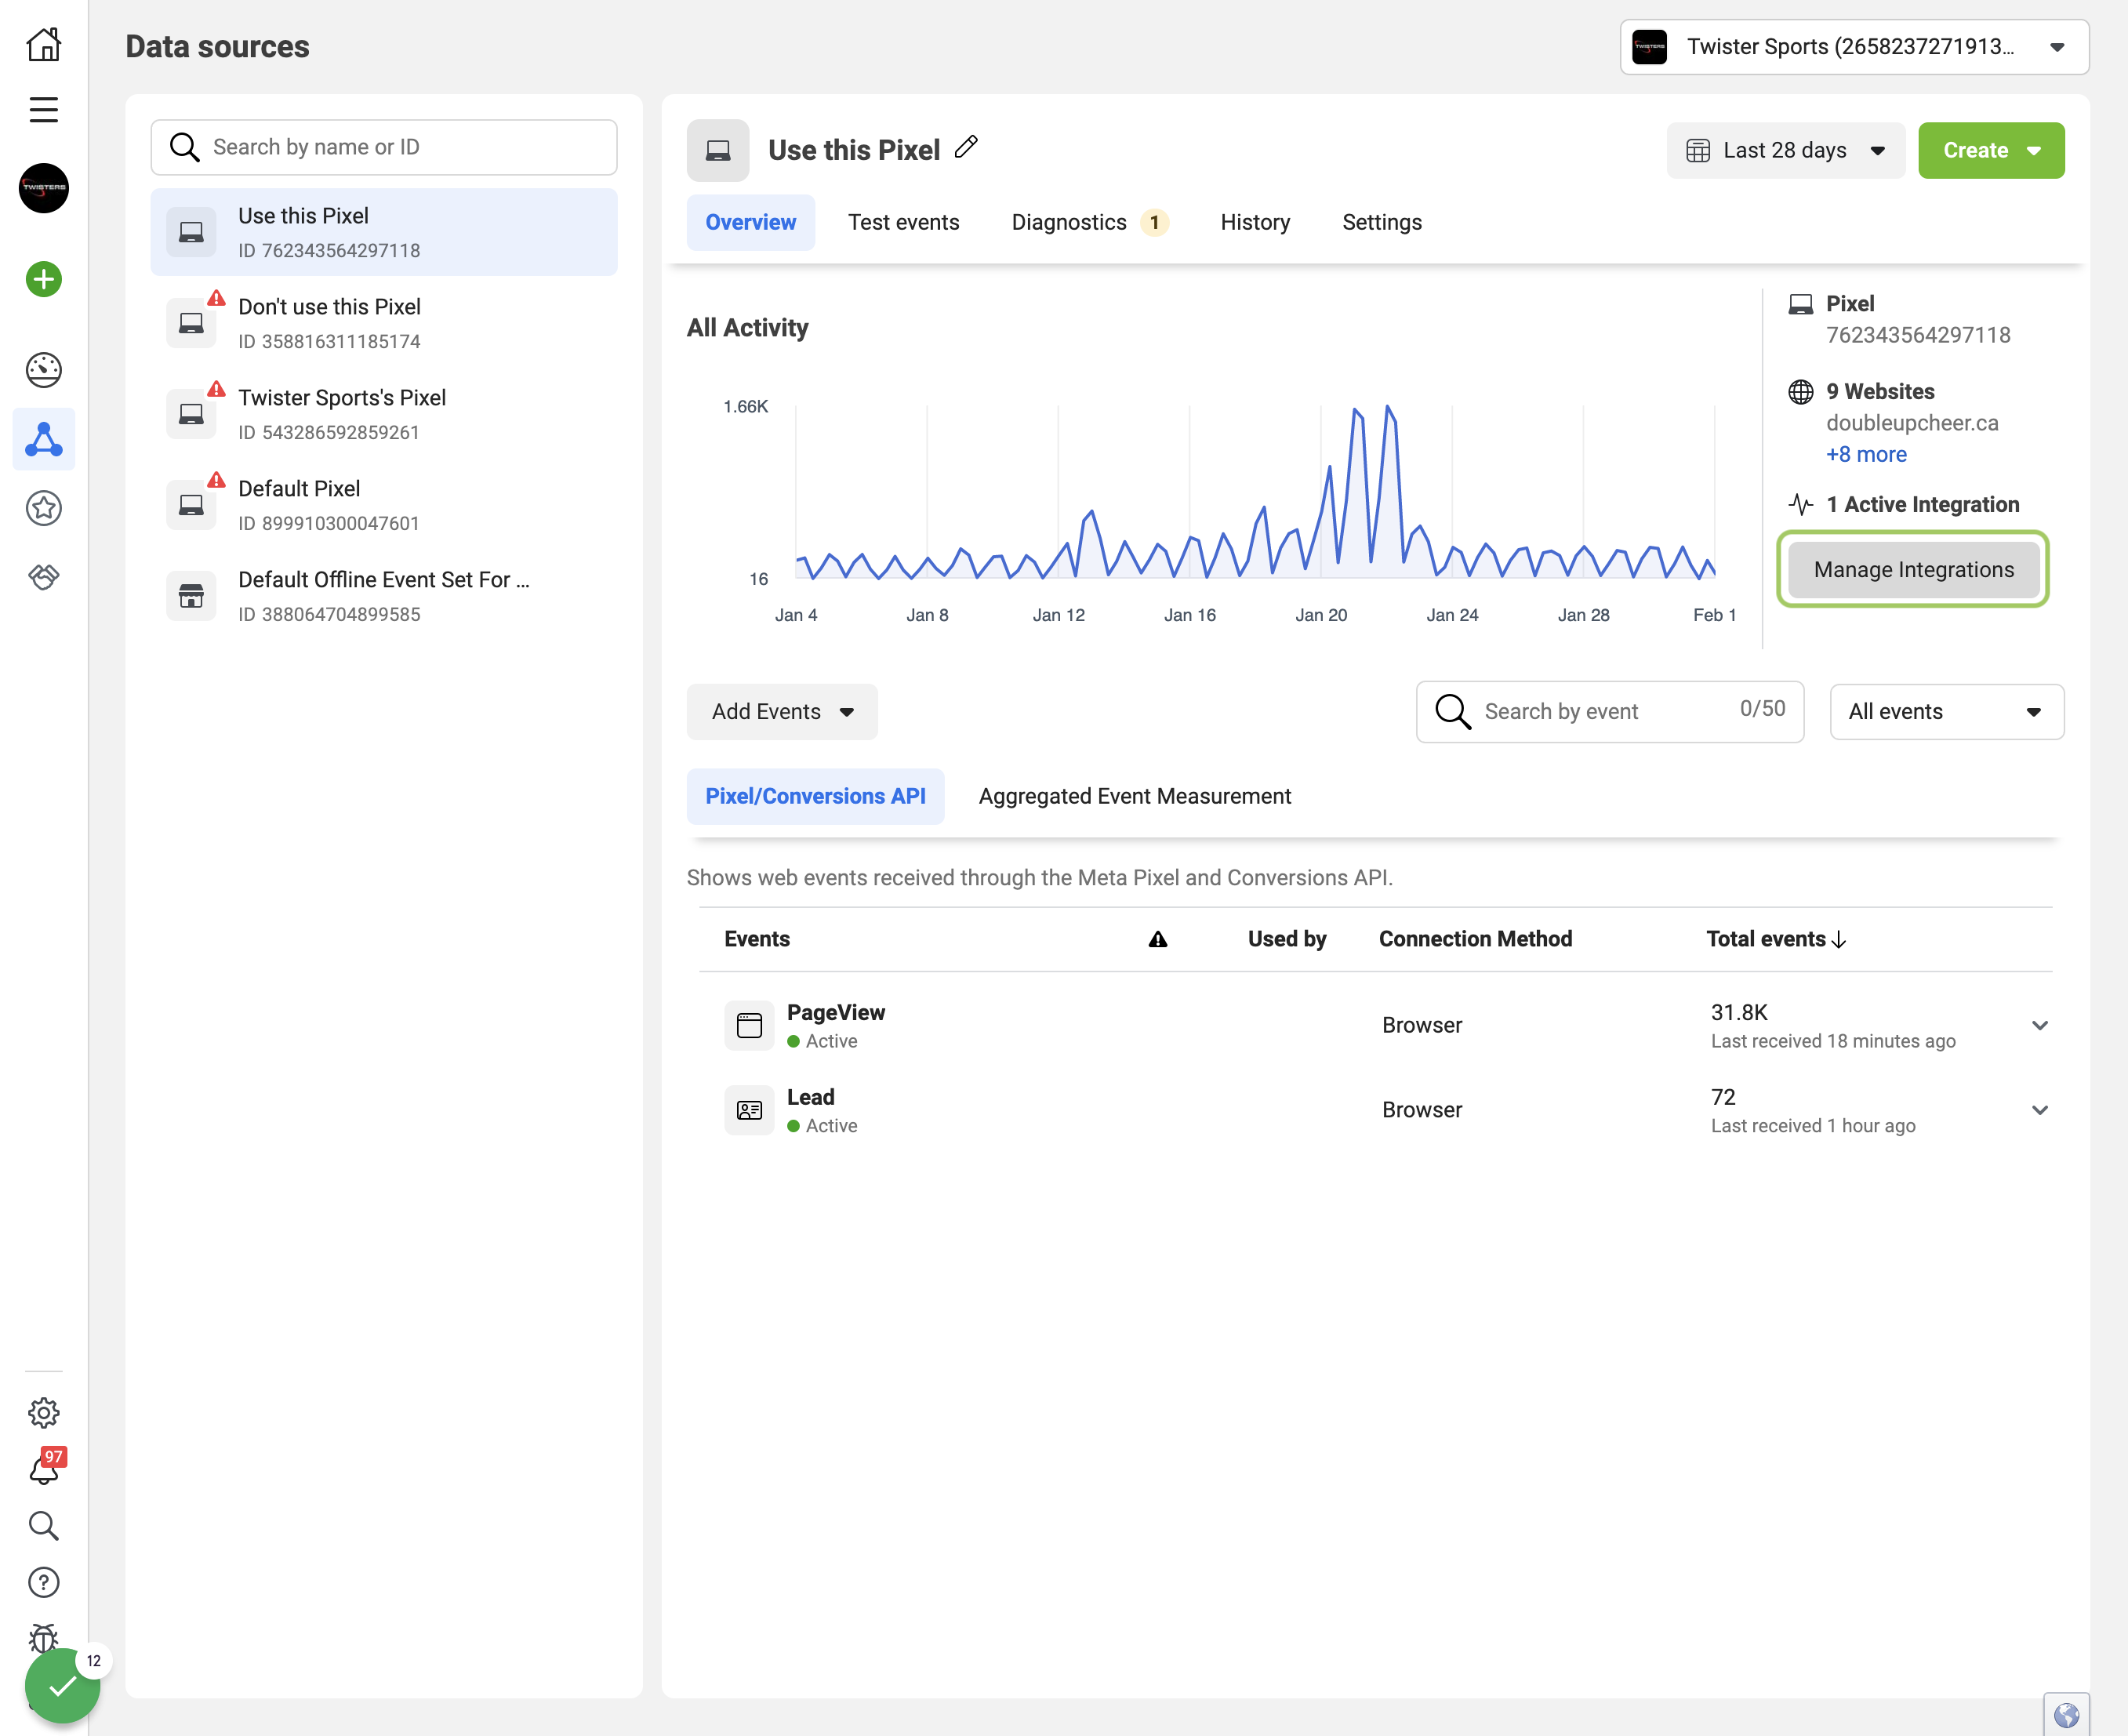Open the hamburger menu
The image size is (2128, 1736).
[x=43, y=109]
